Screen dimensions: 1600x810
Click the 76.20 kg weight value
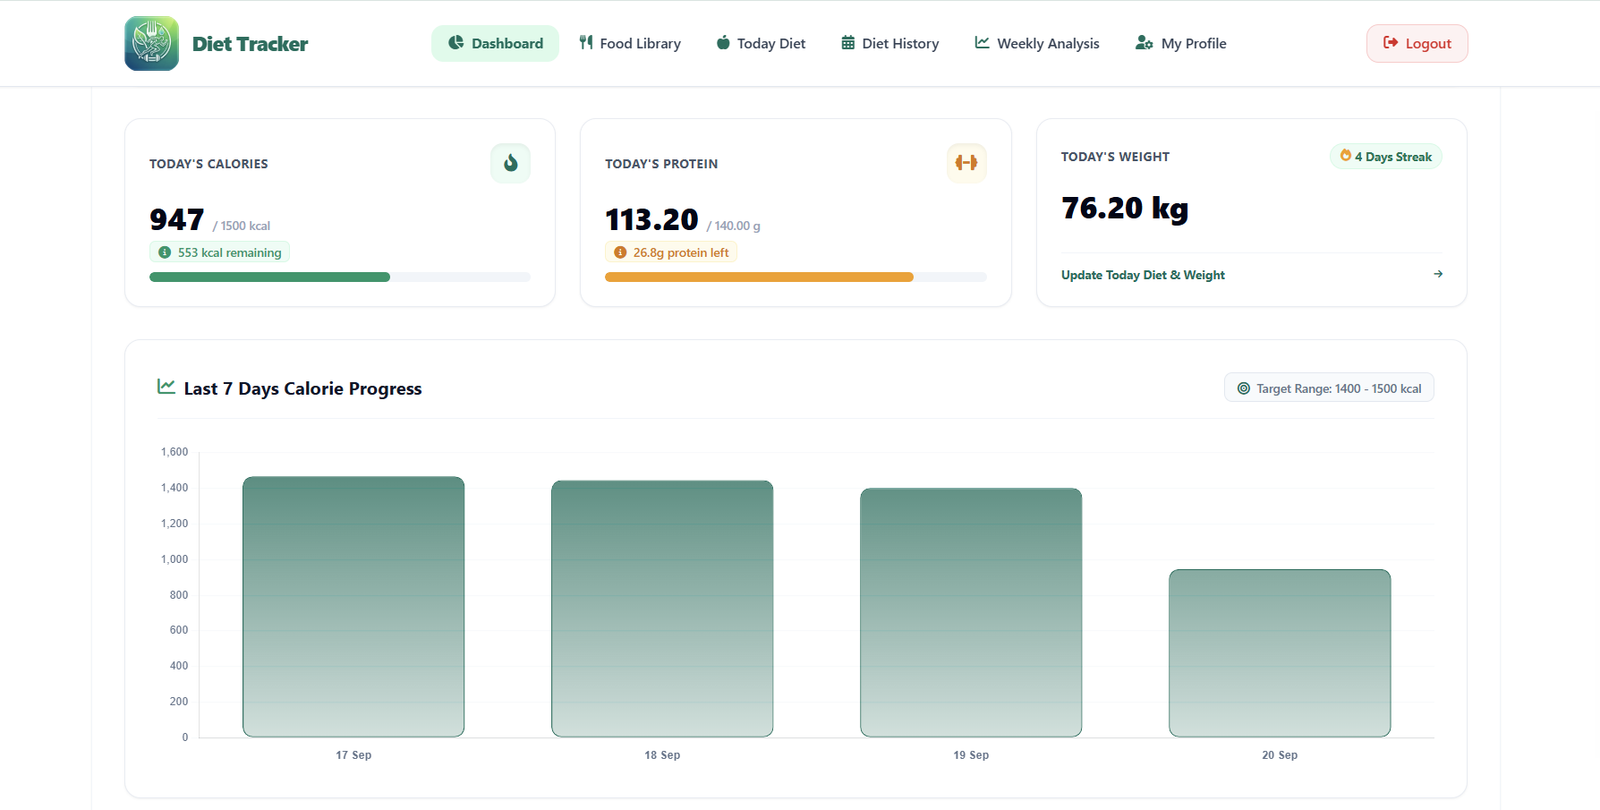[1125, 208]
